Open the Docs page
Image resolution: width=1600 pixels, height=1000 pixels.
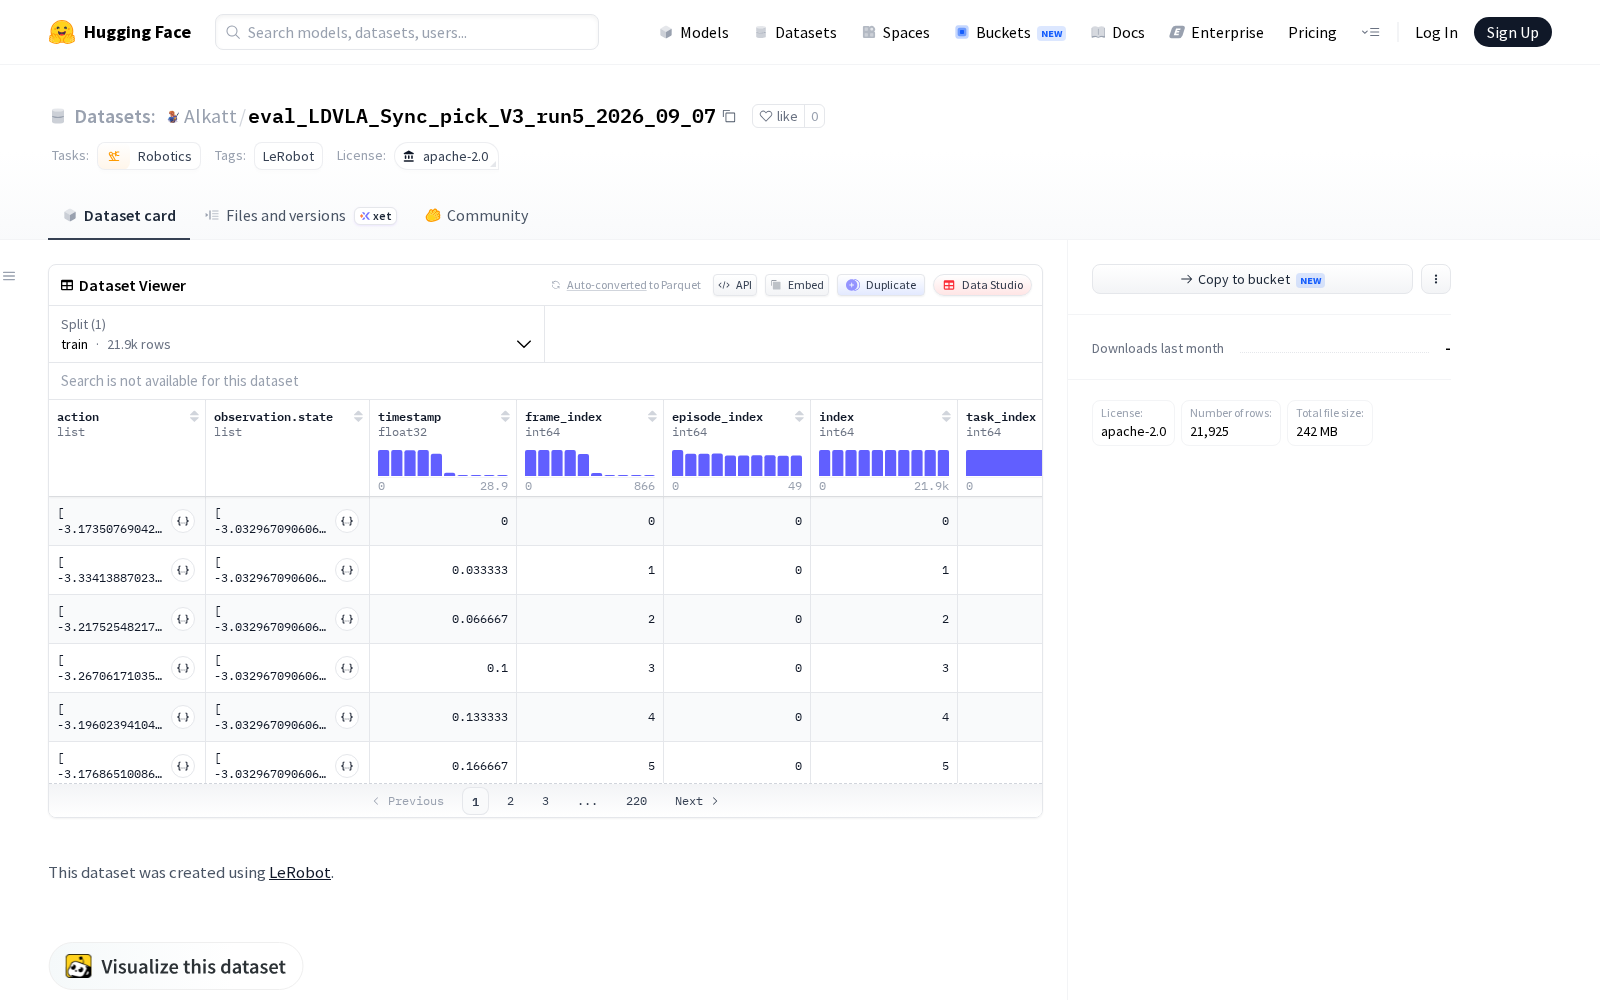(x=1117, y=32)
